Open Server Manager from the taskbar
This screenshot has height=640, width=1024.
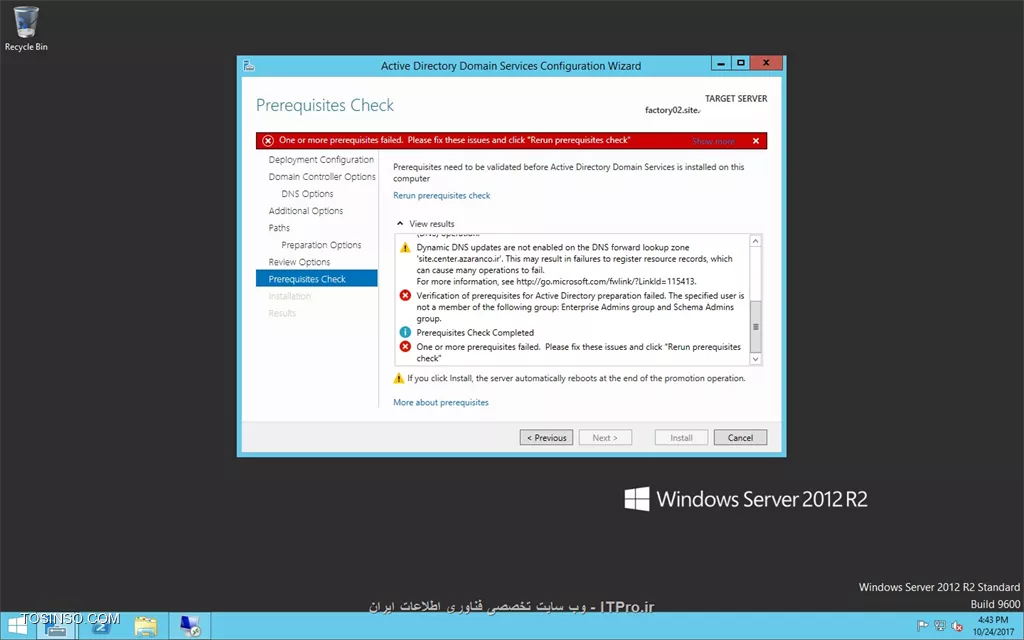pos(56,626)
